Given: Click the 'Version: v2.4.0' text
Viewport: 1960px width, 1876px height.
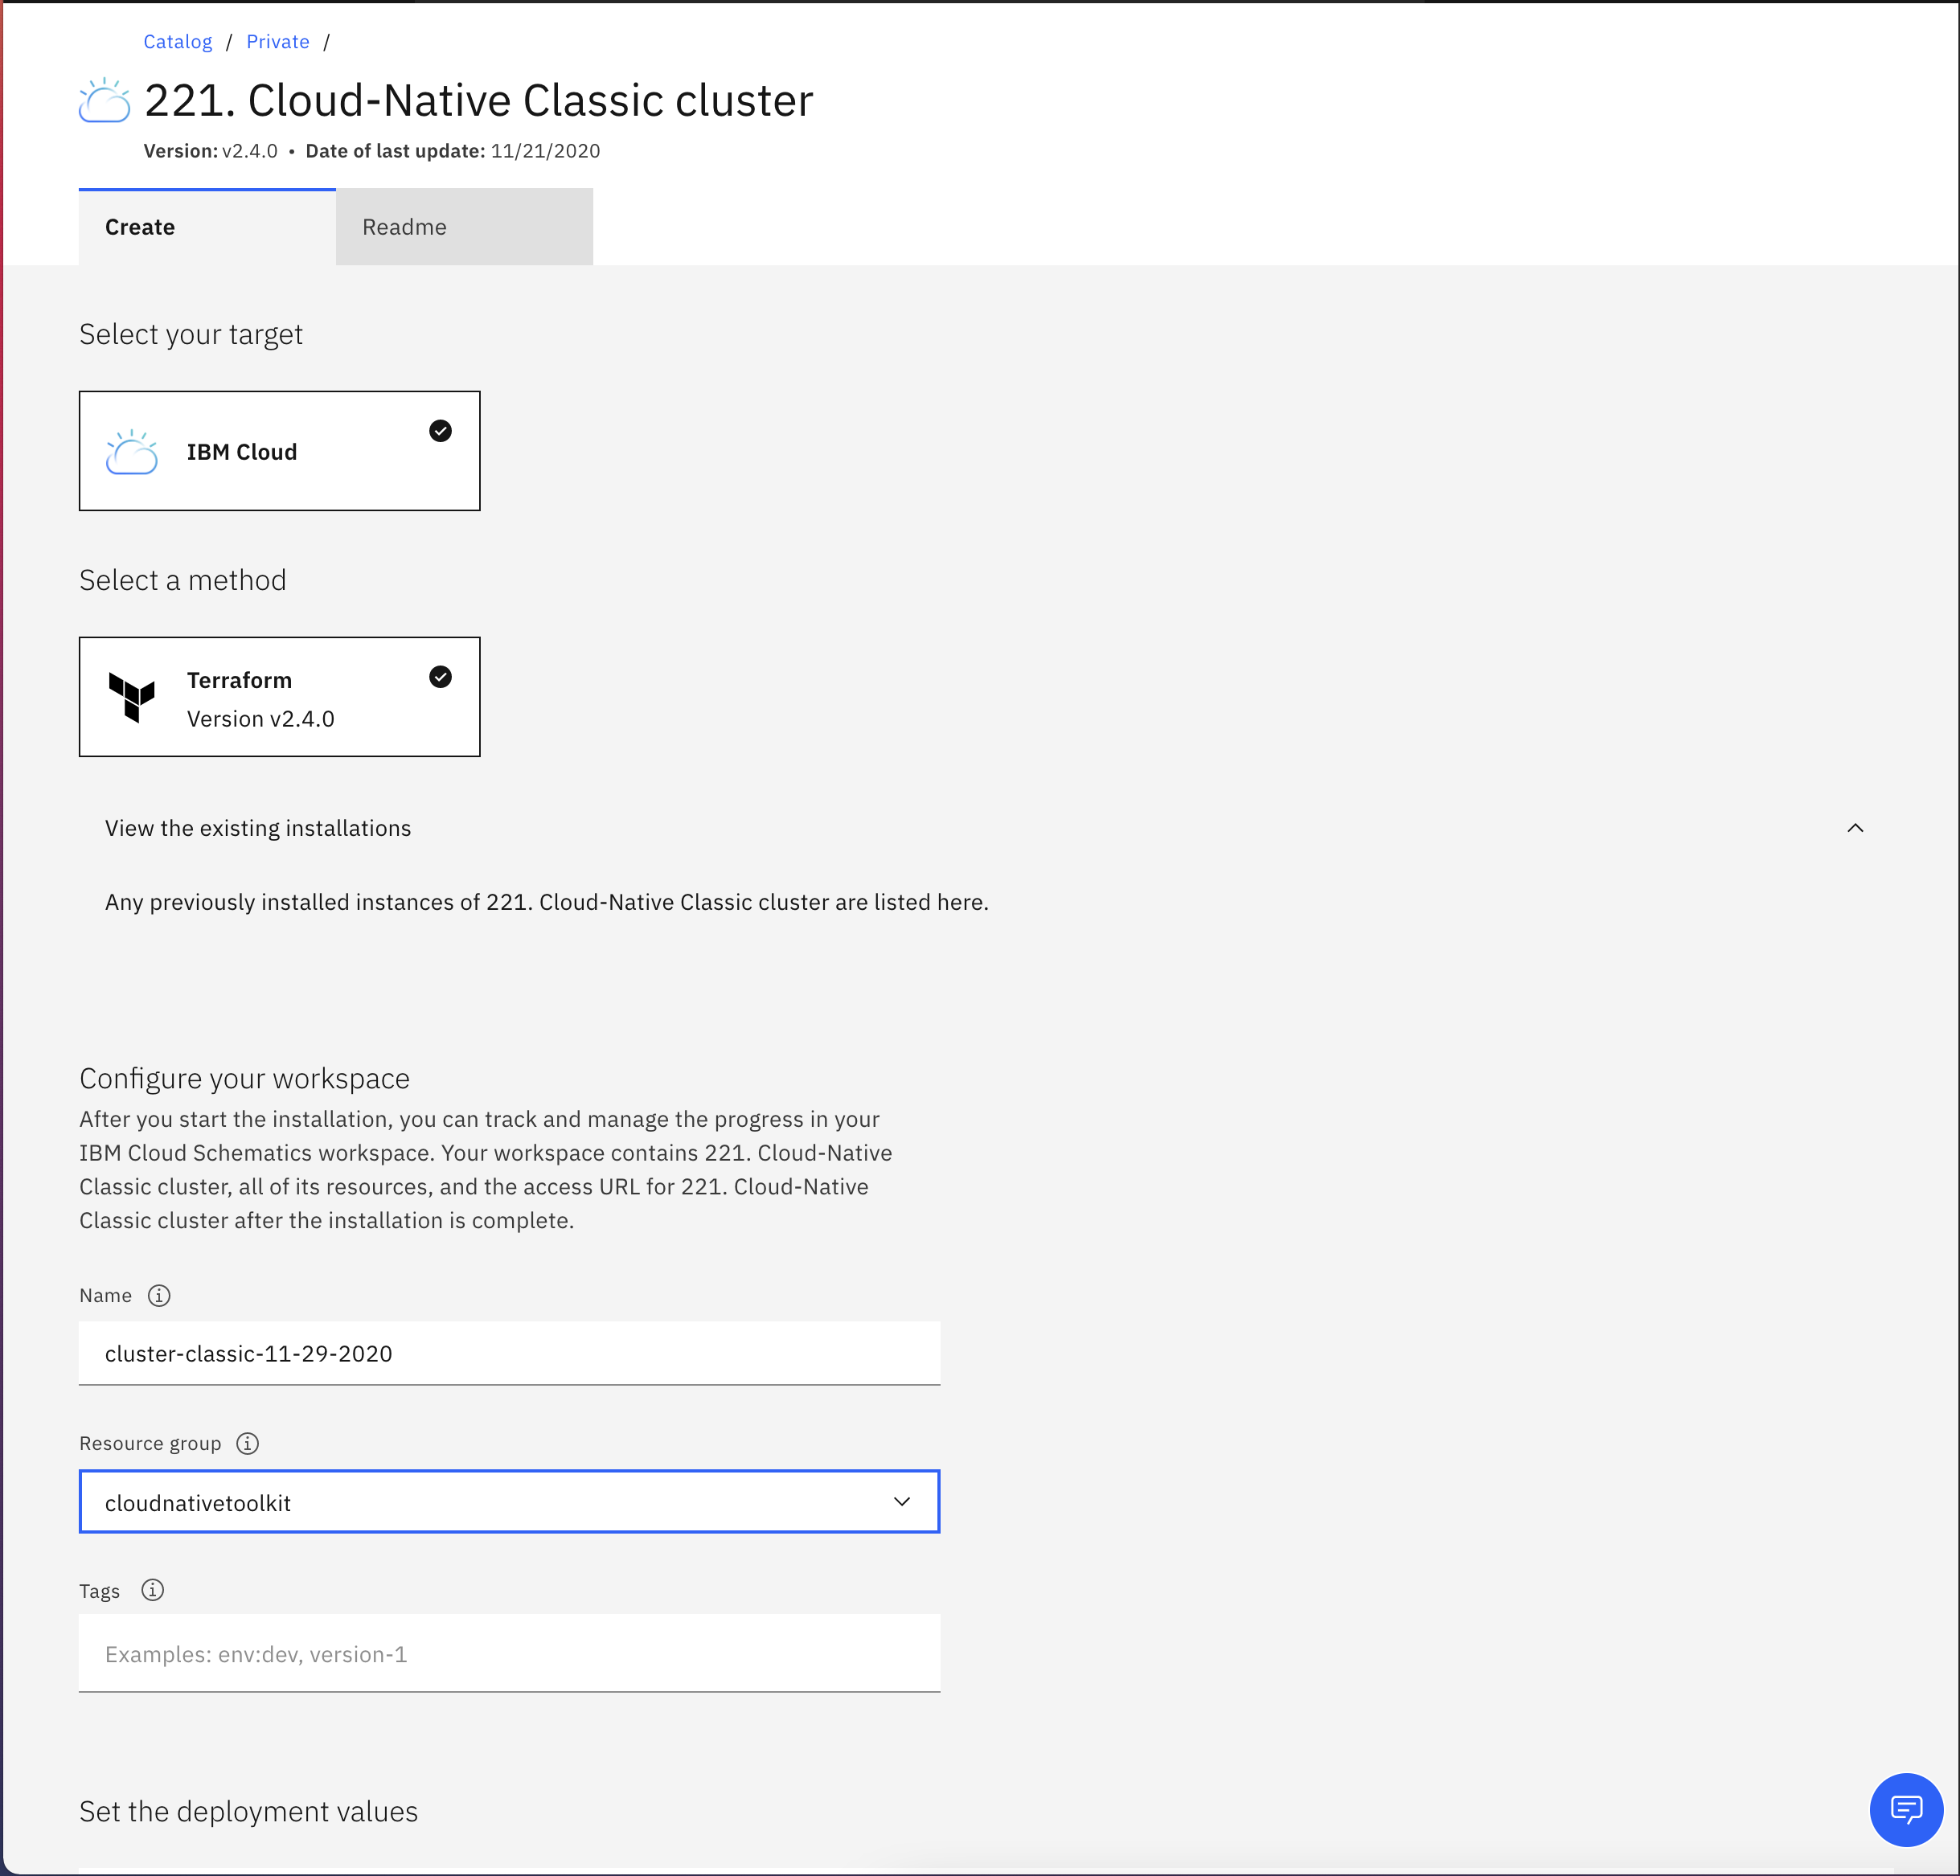Looking at the screenshot, I should pyautogui.click(x=210, y=151).
